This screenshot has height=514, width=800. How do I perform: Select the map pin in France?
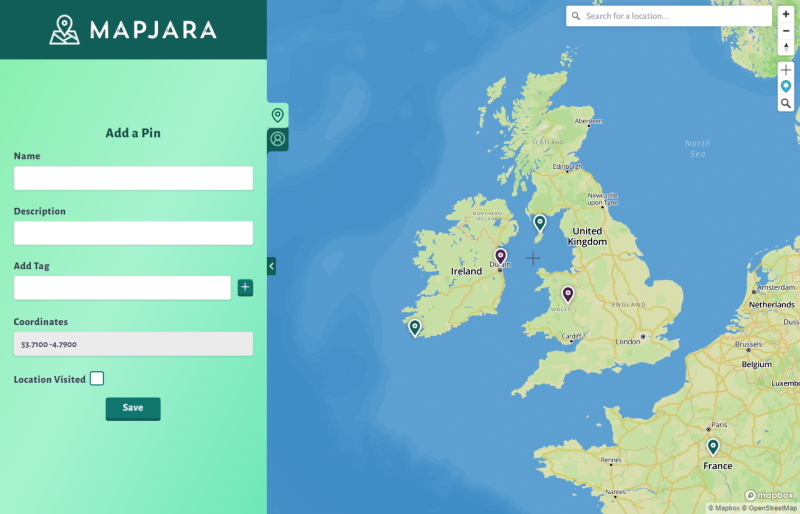point(713,446)
